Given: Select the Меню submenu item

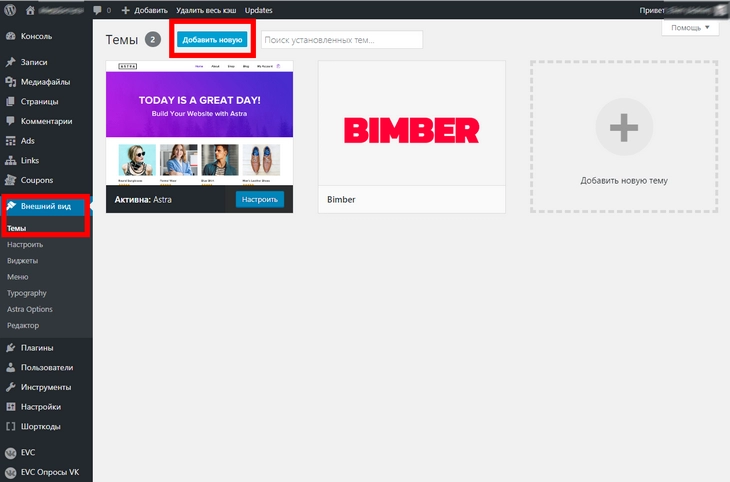Looking at the screenshot, I should (x=18, y=277).
